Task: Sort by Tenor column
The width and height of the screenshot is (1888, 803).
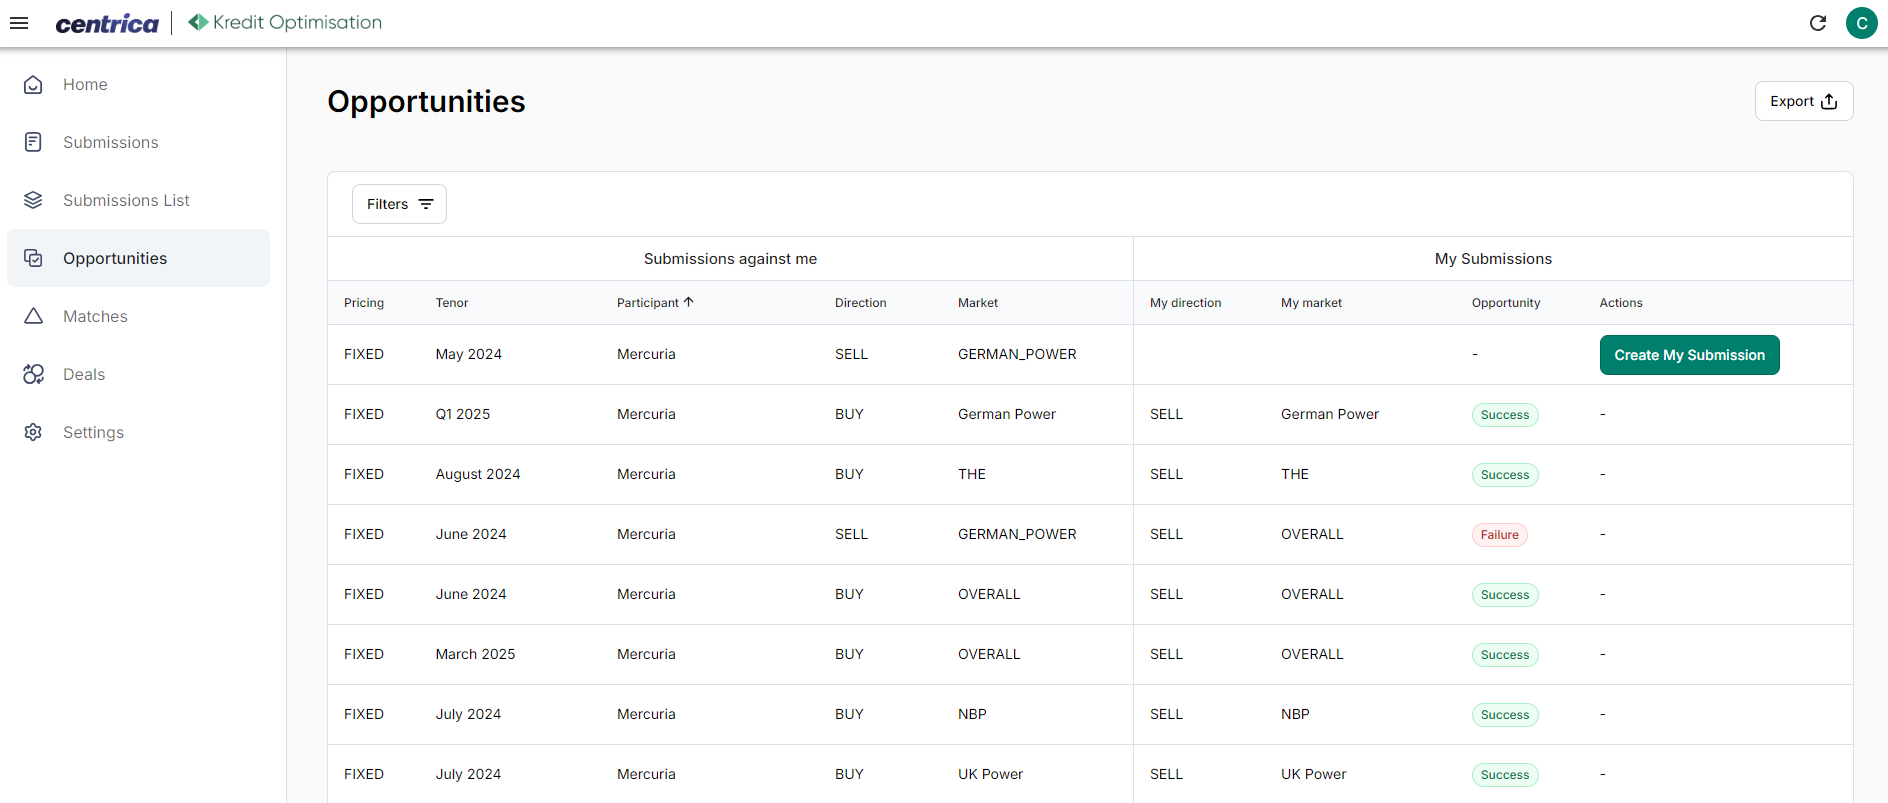Action: [452, 303]
